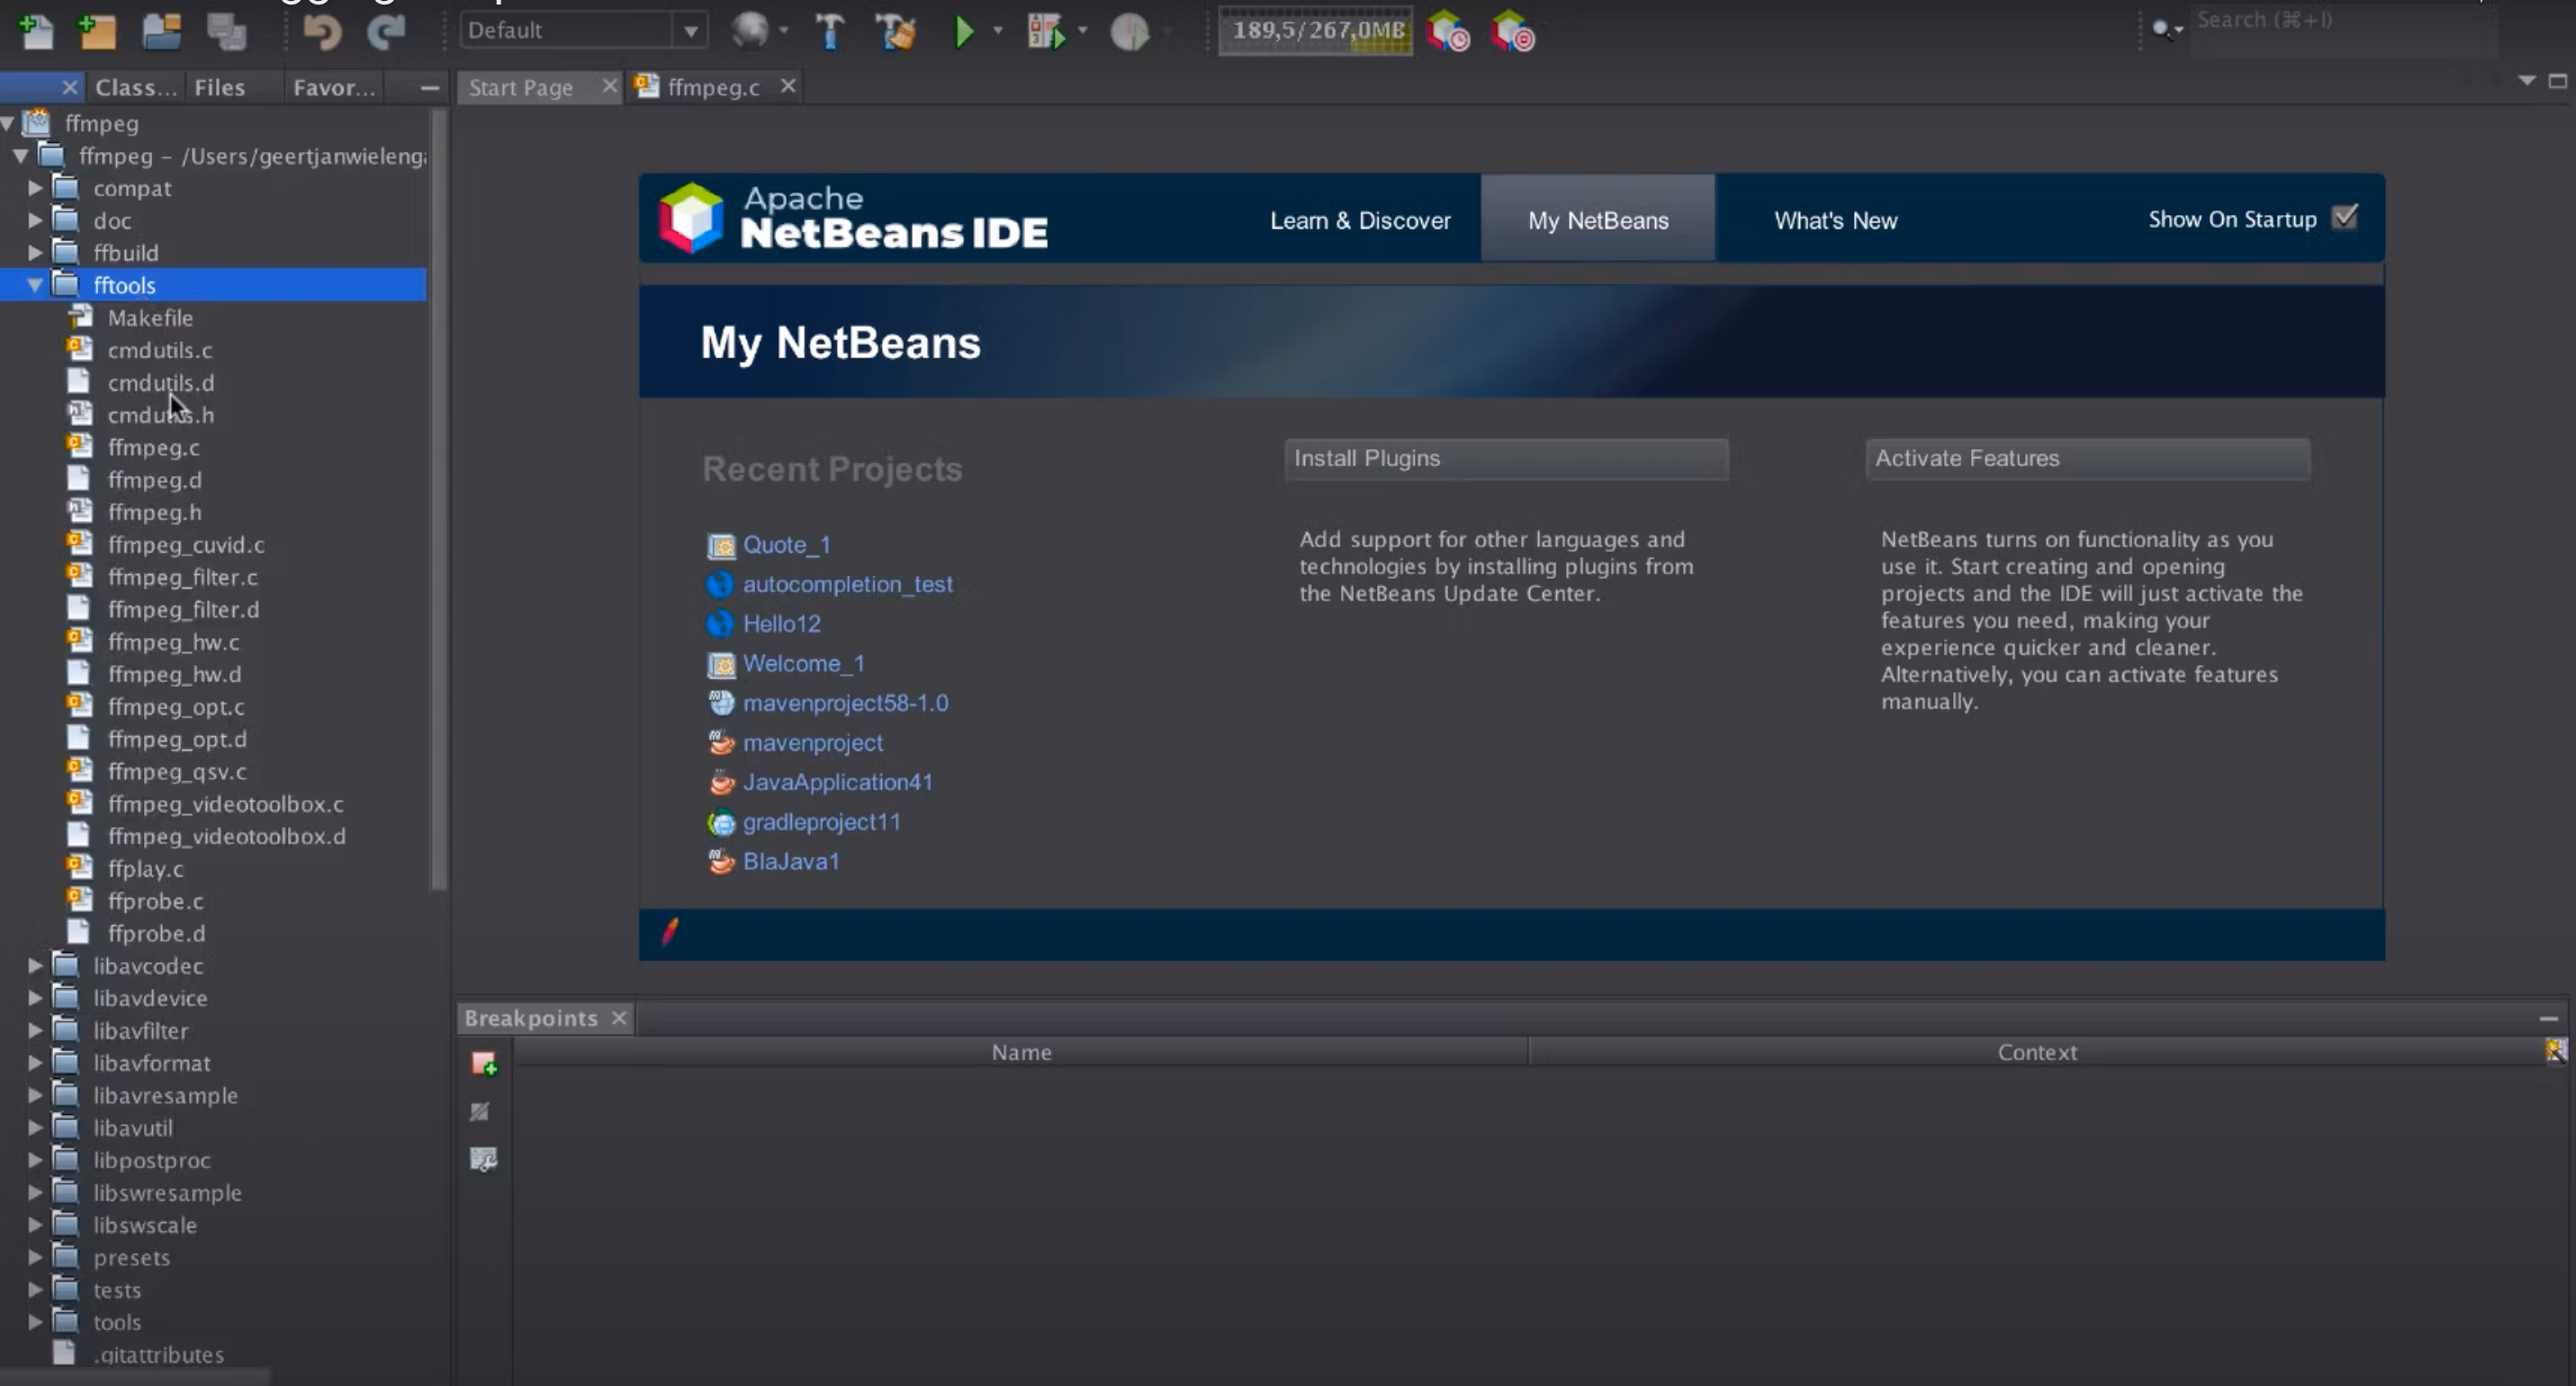2576x1386 pixels.
Task: Click the new breakpoint icon in Breakpoints panel
Action: (484, 1064)
